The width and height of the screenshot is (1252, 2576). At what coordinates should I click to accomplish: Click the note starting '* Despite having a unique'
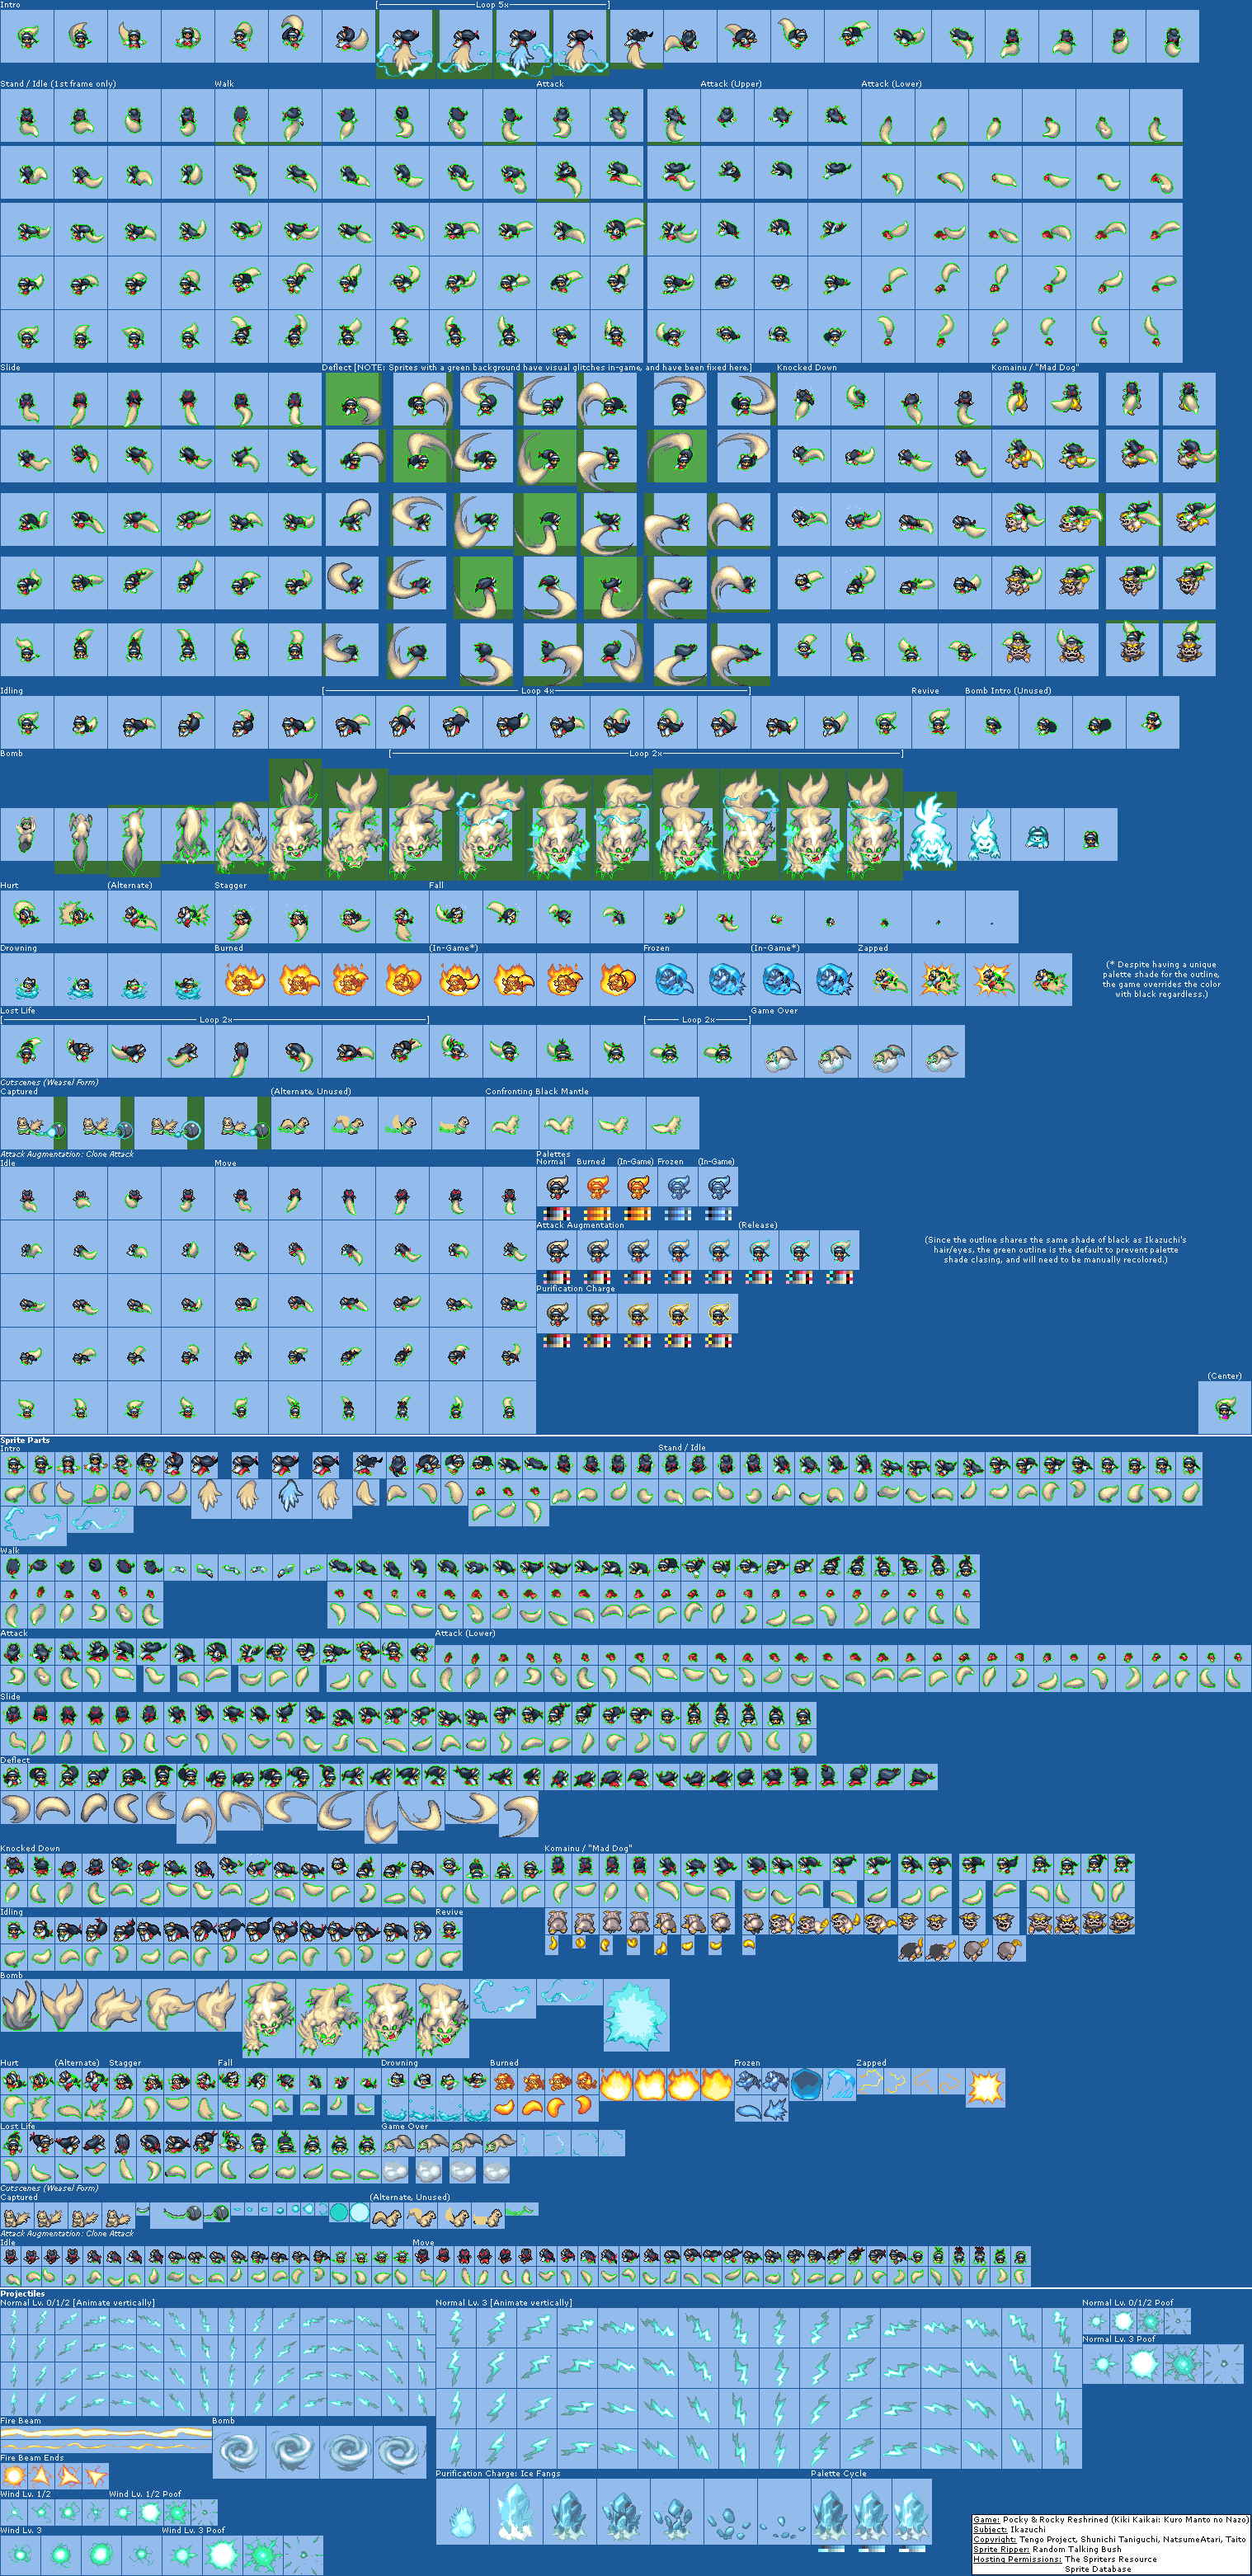click(1161, 980)
